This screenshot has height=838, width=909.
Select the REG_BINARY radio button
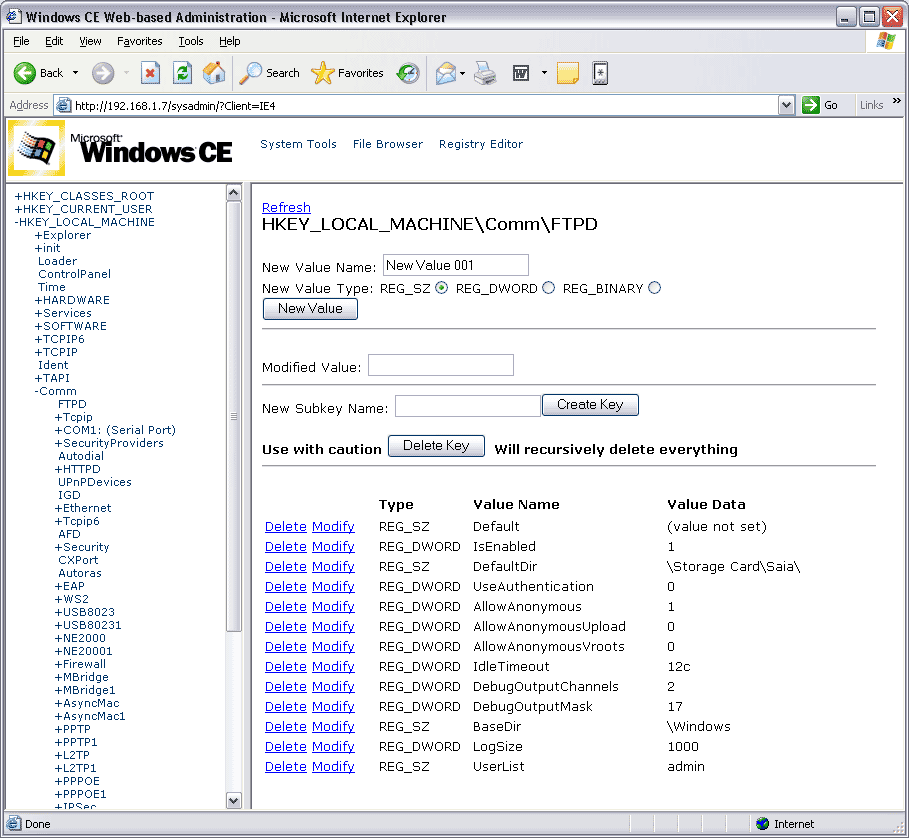point(655,288)
